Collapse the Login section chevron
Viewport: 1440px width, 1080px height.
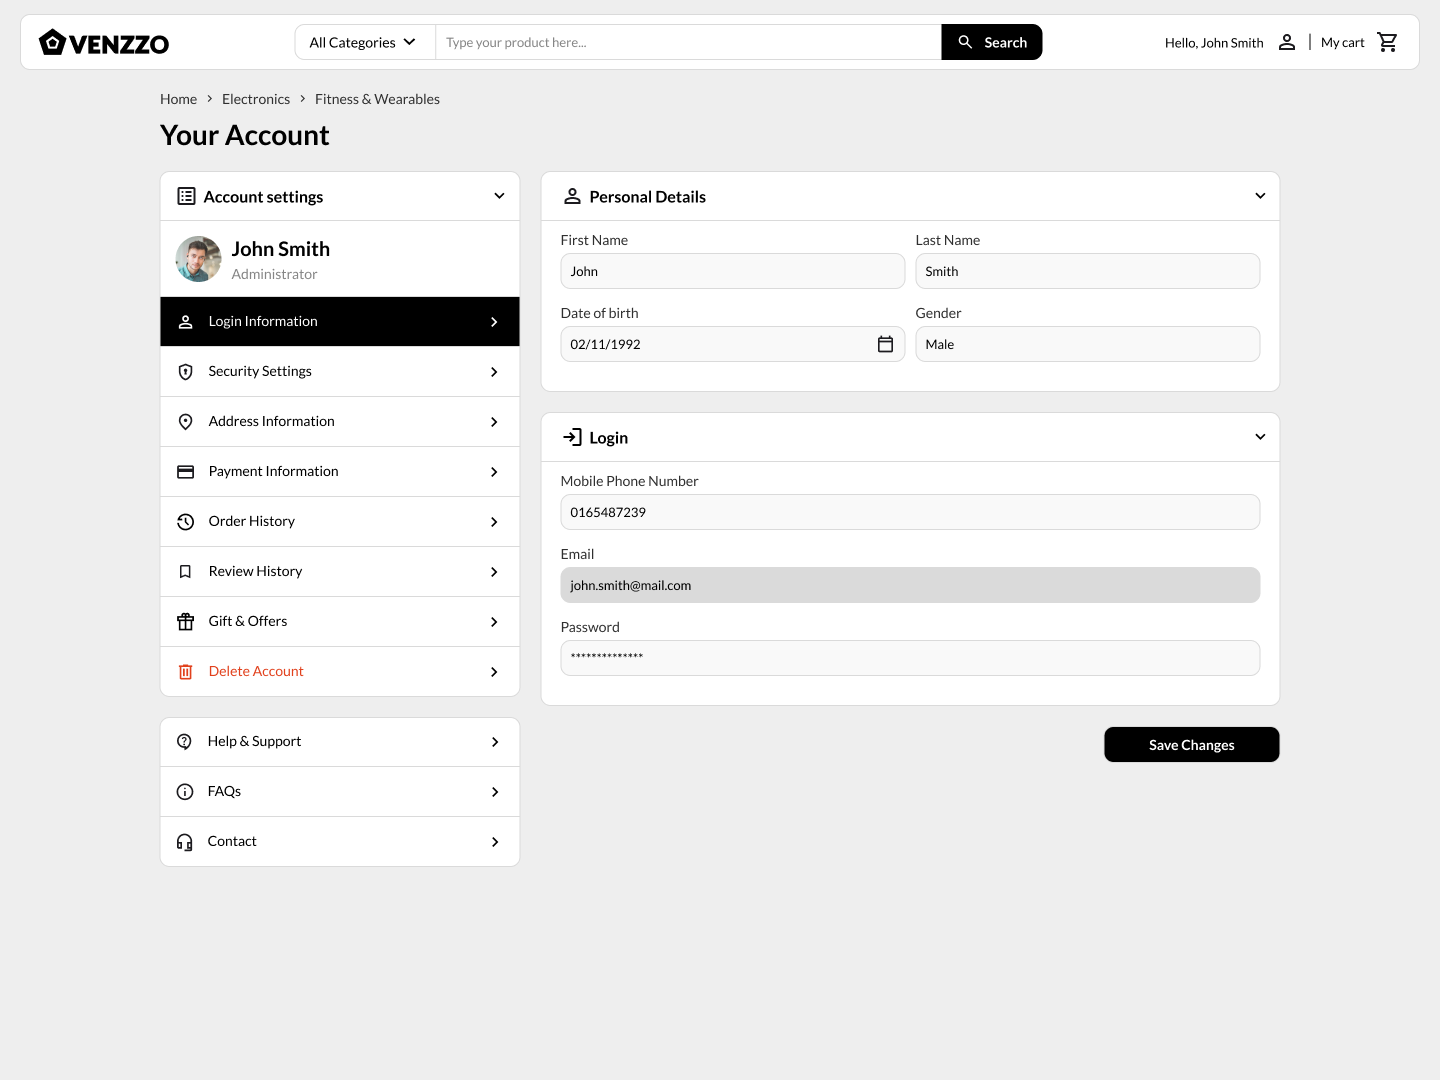coord(1260,437)
